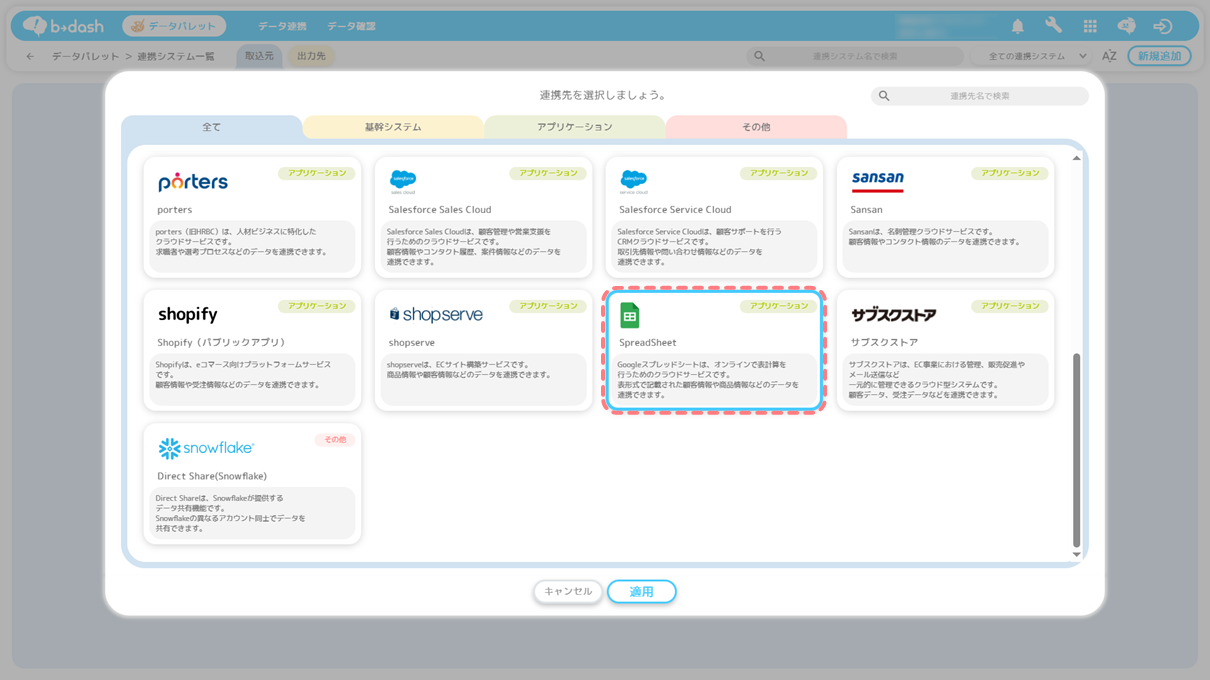Screen dimensions: 1210x680
Task: Open the wrench settings icon
Action: point(1053,26)
